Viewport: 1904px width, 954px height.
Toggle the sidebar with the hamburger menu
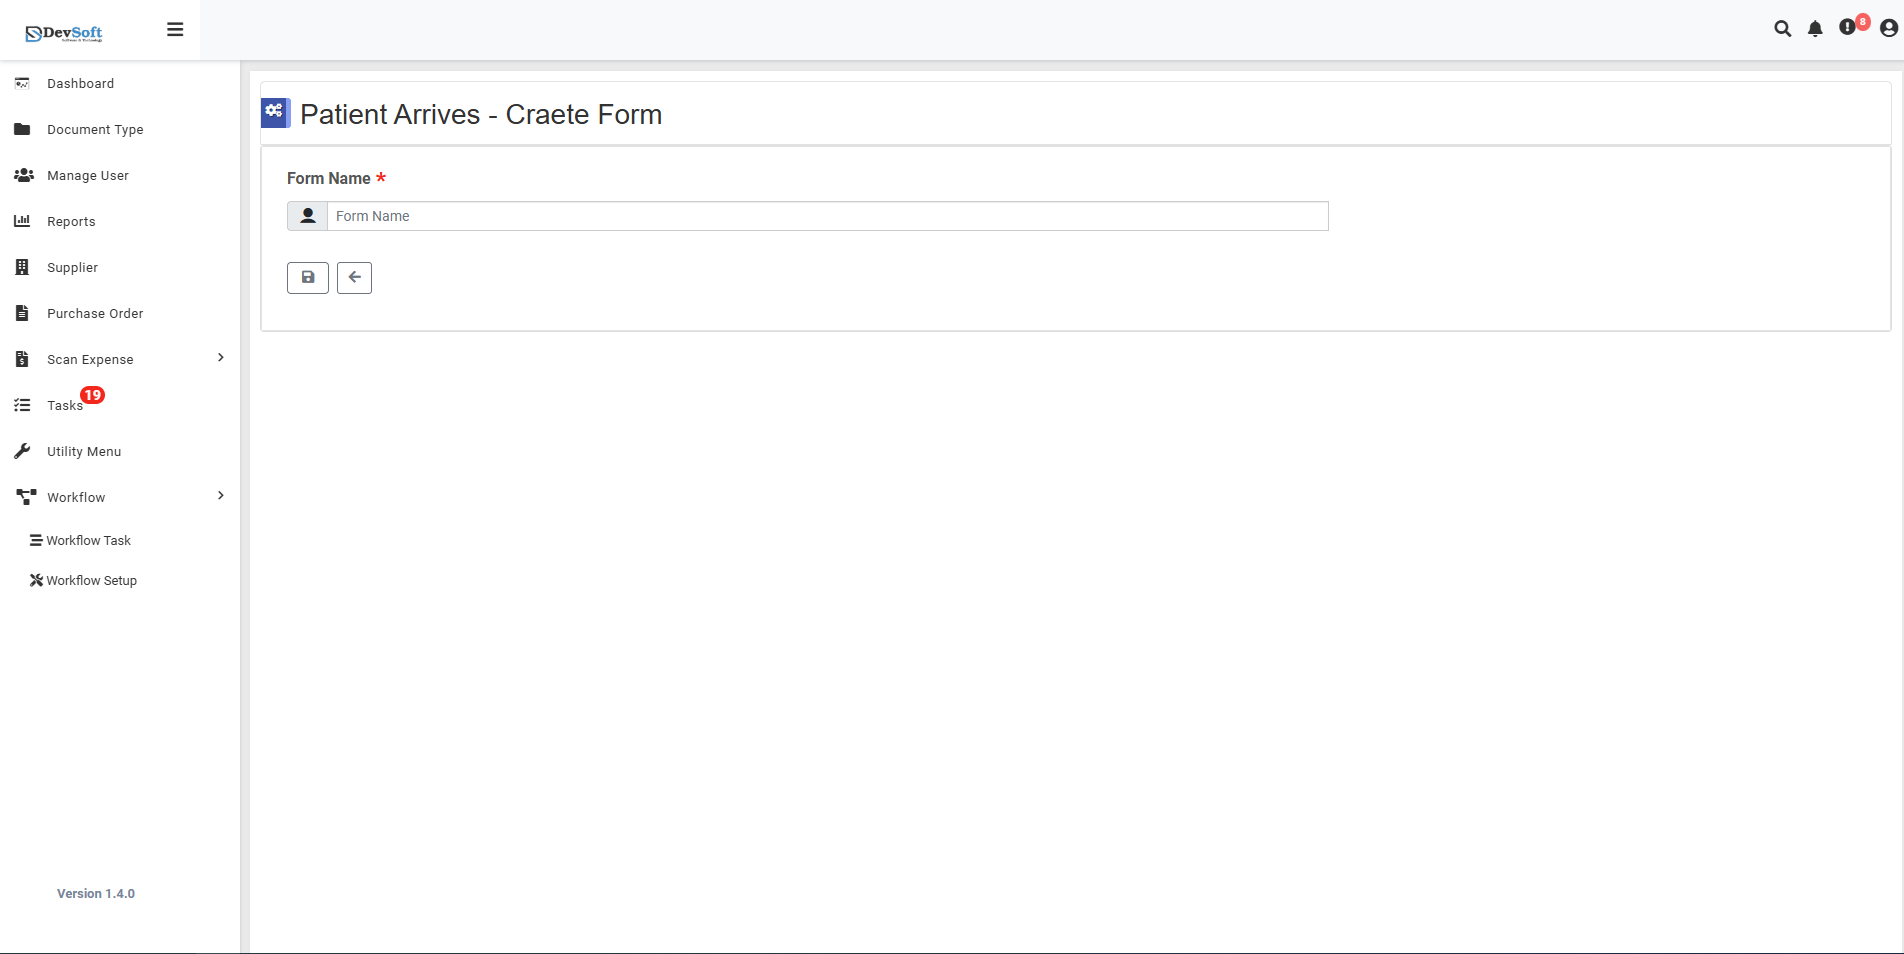(175, 29)
